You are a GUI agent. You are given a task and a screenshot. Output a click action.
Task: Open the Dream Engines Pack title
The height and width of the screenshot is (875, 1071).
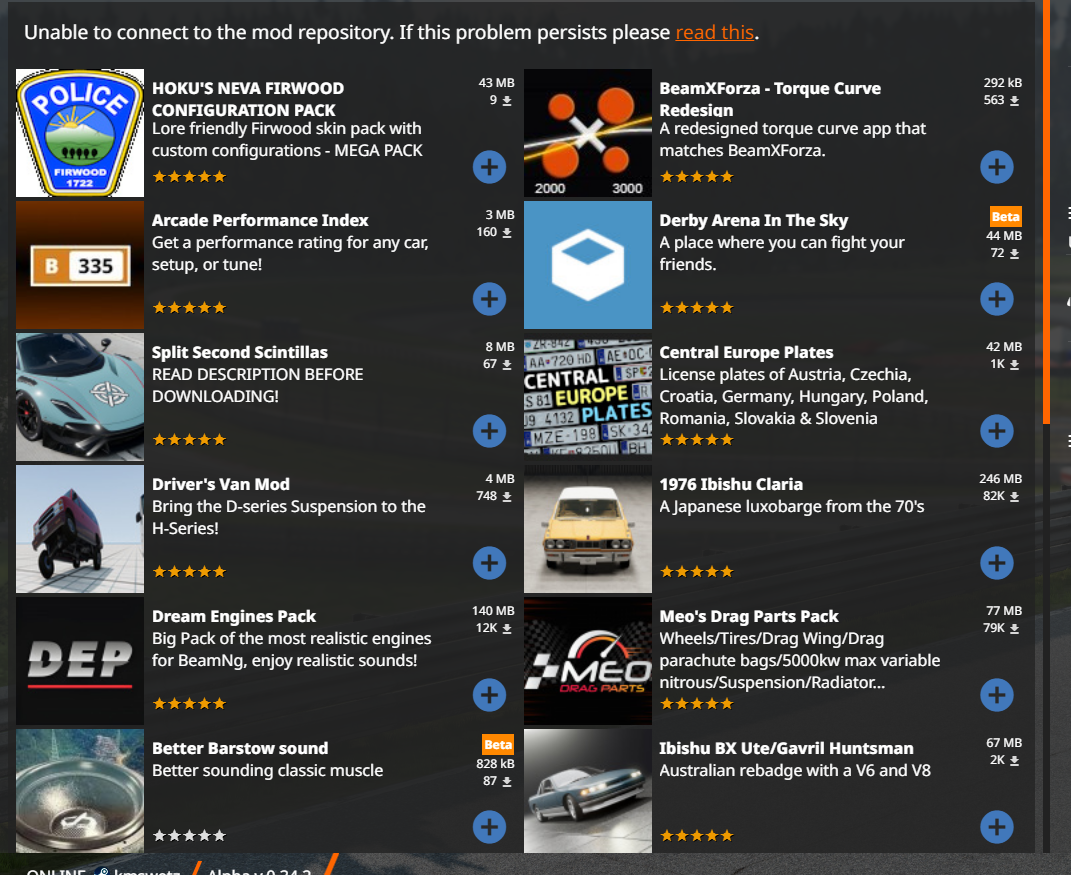point(234,616)
